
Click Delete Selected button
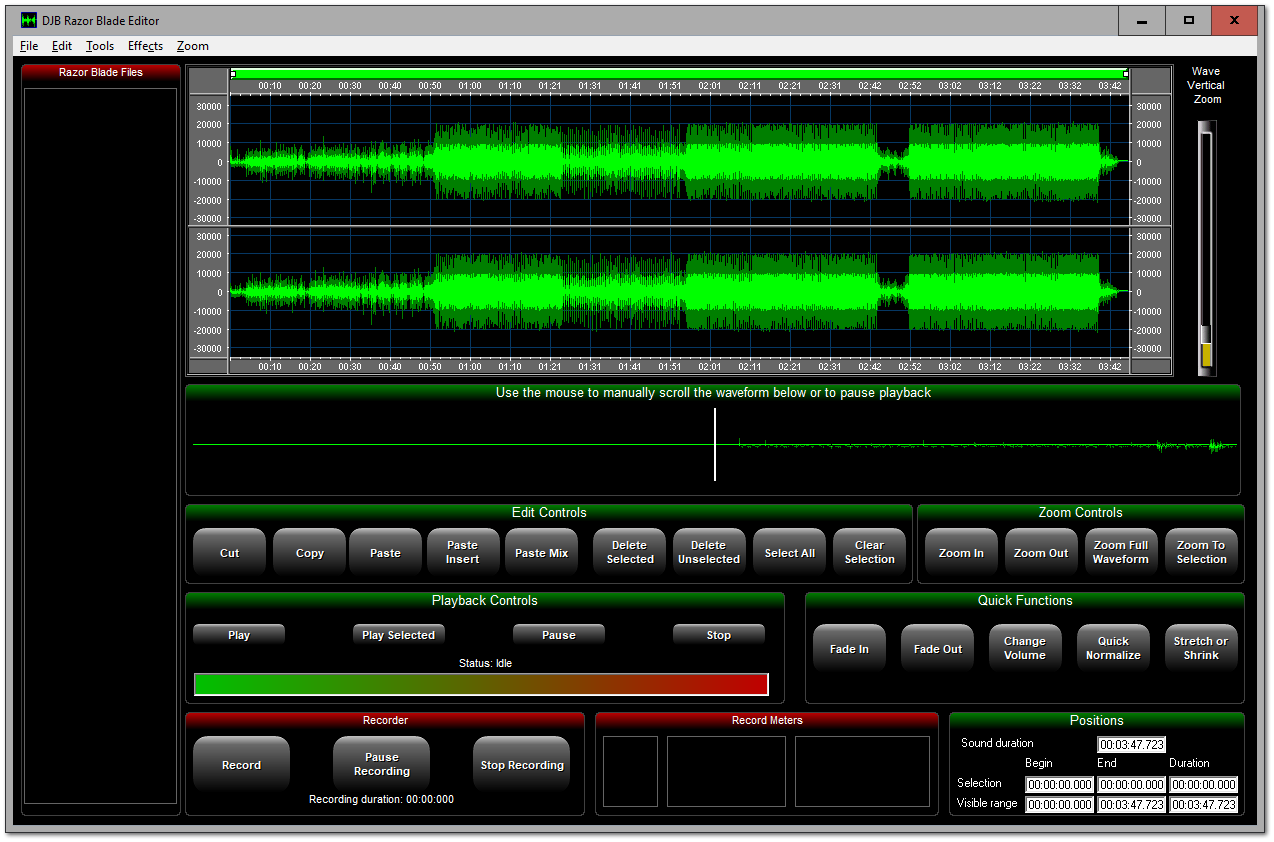(630, 553)
